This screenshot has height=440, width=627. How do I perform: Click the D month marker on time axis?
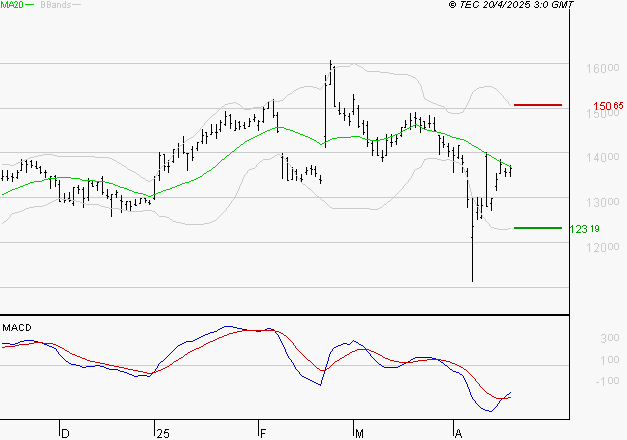[66, 433]
